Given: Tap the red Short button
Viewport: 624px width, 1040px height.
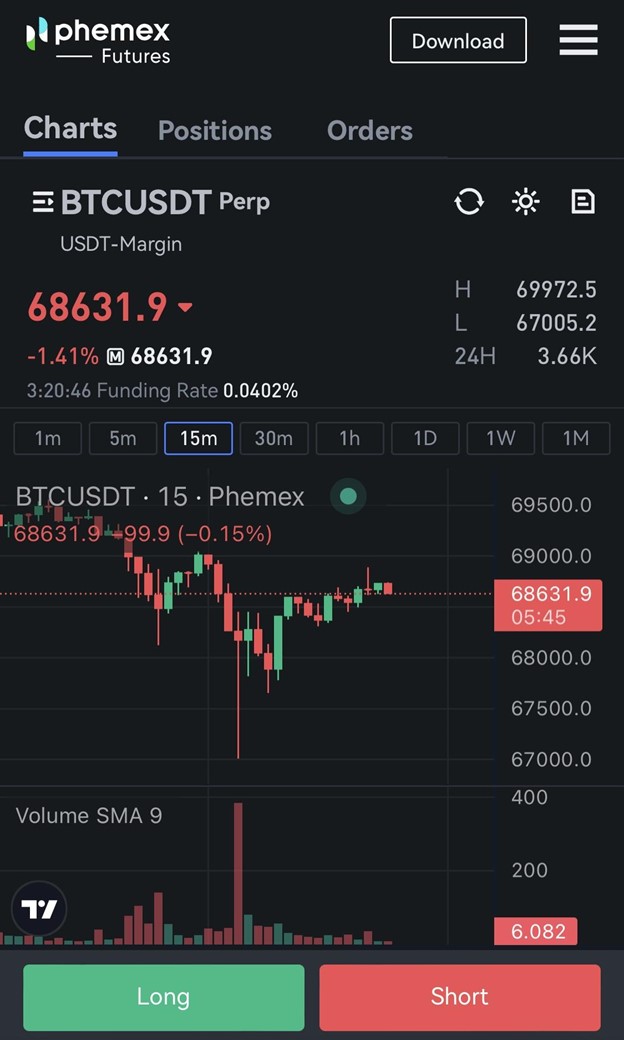Looking at the screenshot, I should point(460,997).
